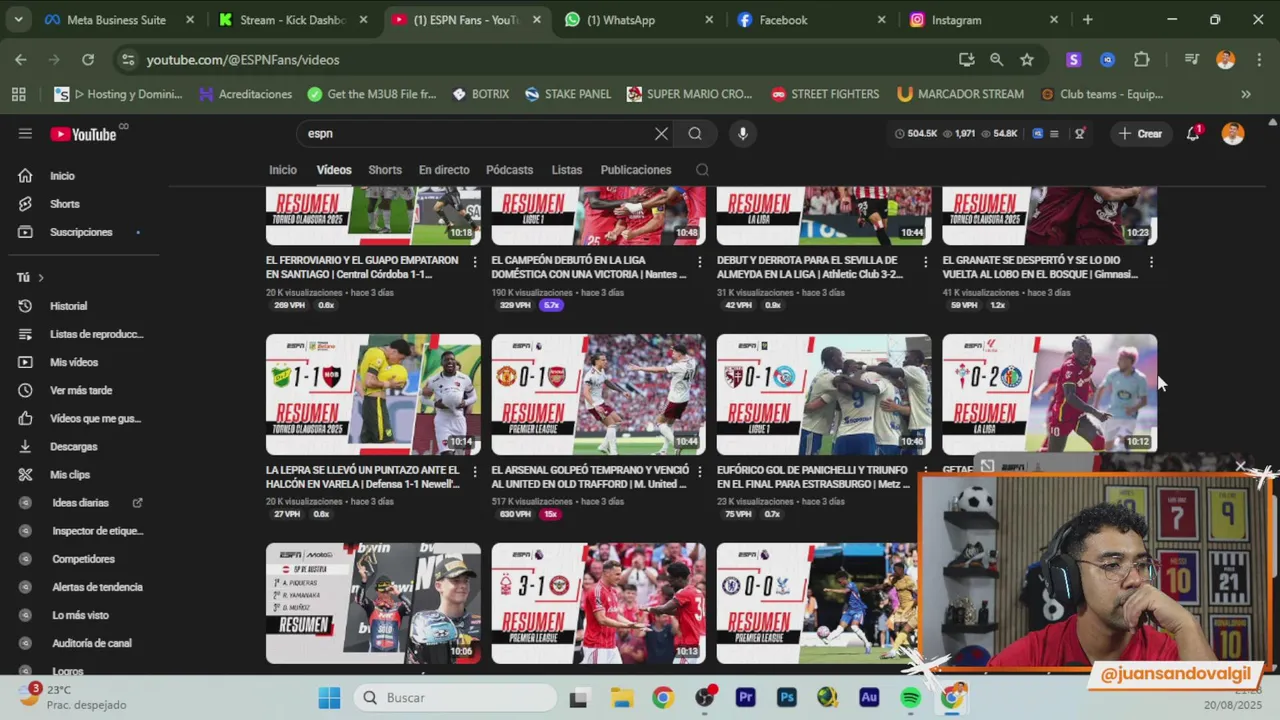Open options menu for El Arsenal Golpeó video
This screenshot has width=1280, height=720.
click(699, 471)
